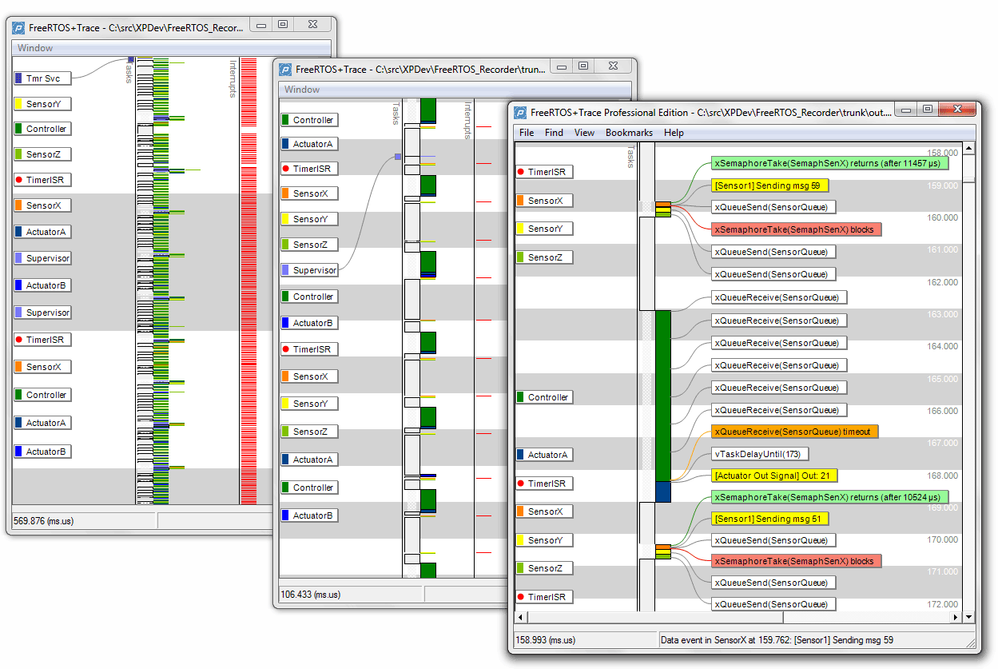This screenshot has width=998, height=669.
Task: Select the topmost SensorX label in front window
Action: (x=544, y=201)
